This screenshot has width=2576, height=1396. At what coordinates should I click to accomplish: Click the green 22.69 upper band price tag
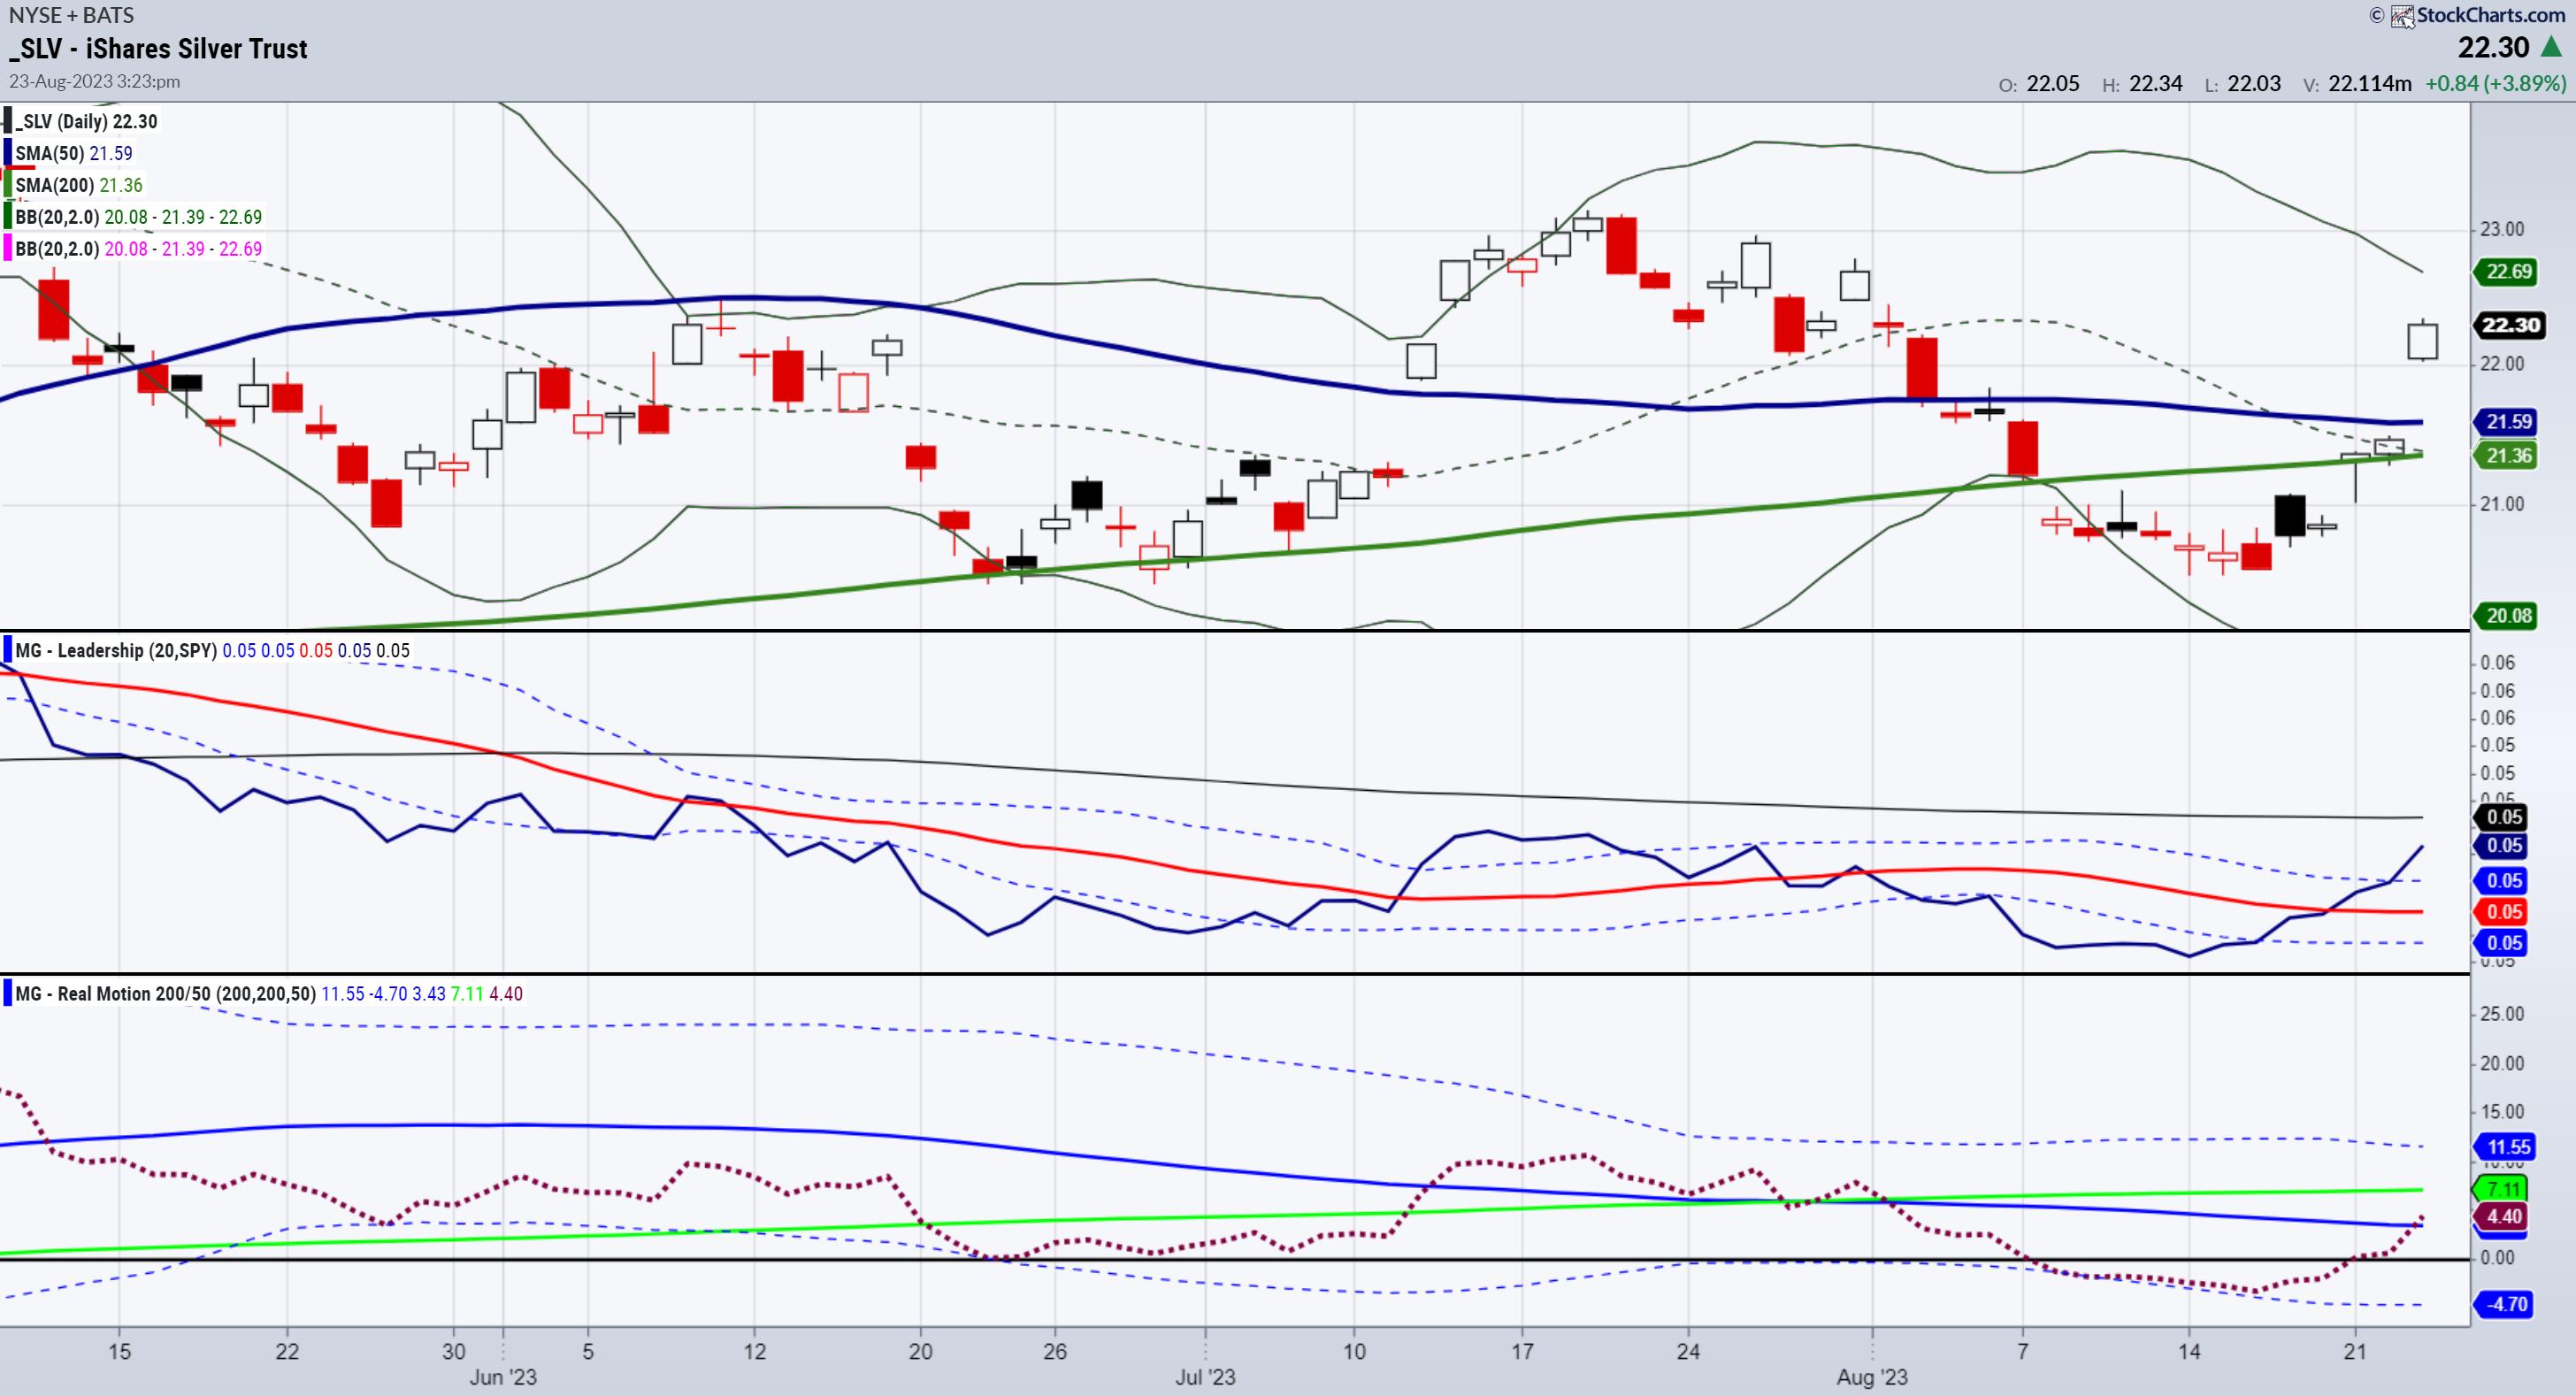(x=2508, y=271)
